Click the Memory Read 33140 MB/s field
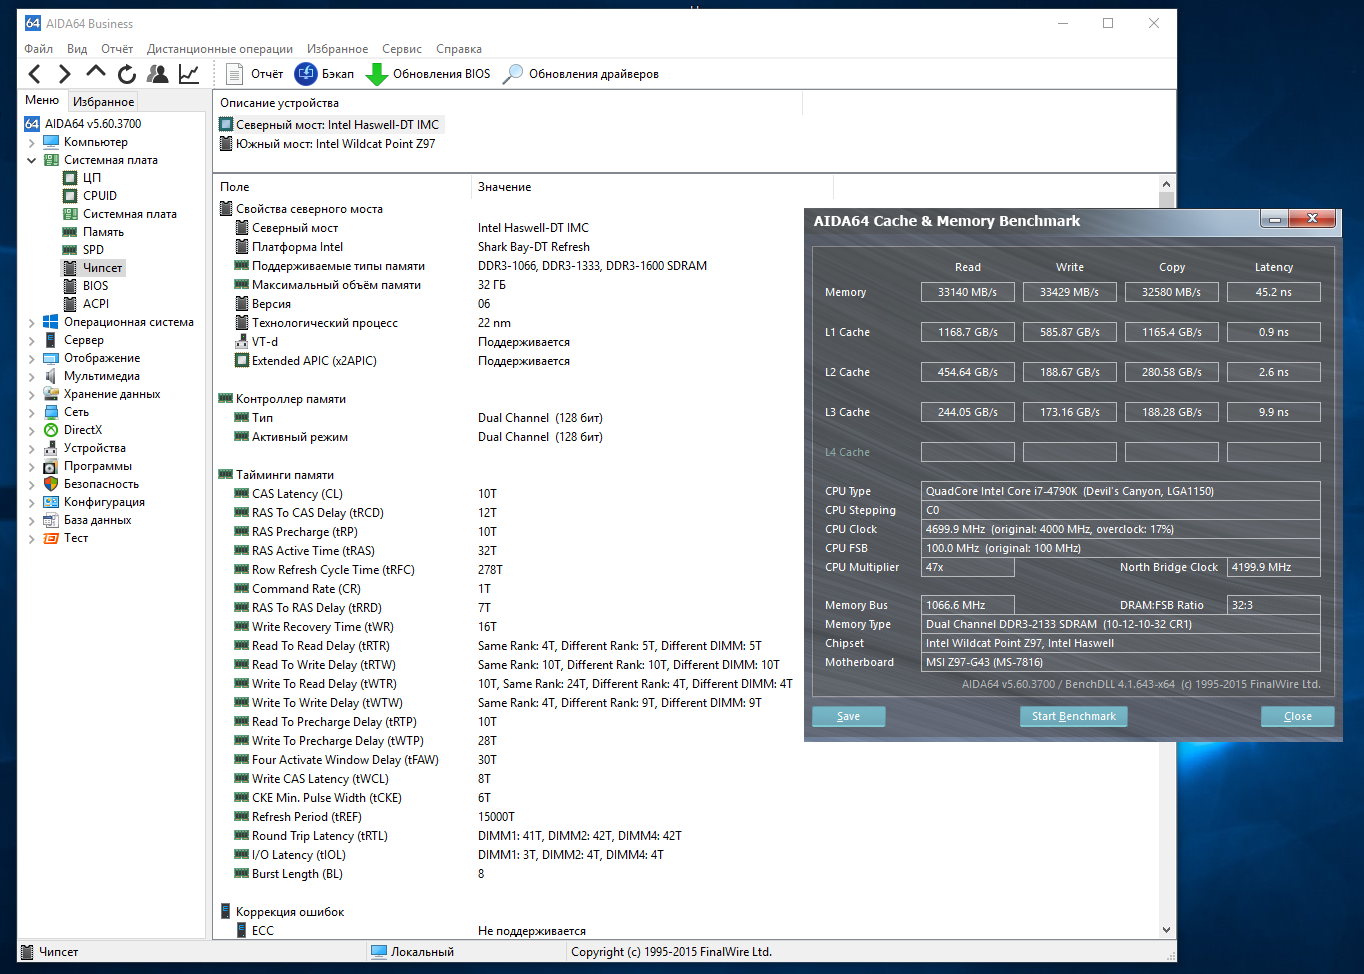This screenshot has height=974, width=1364. [x=967, y=292]
